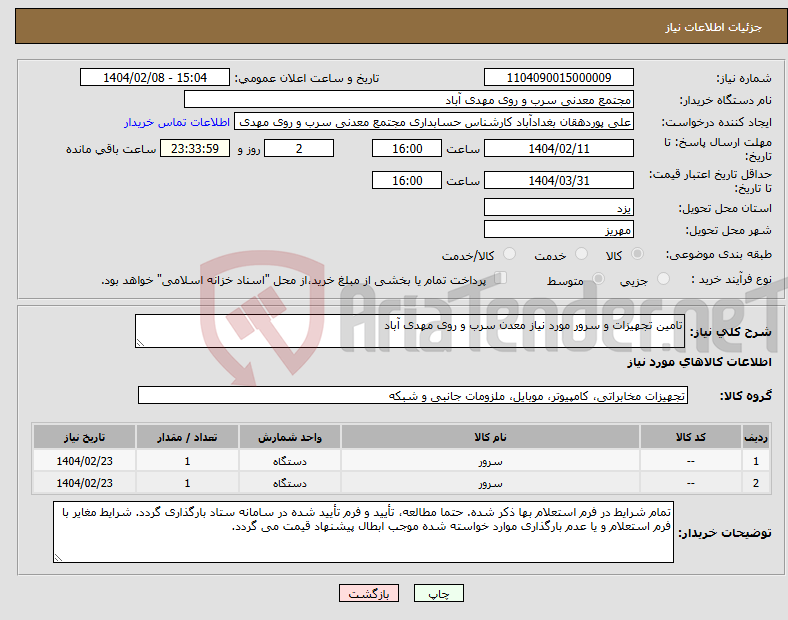Click the نام کالا column header
Image resolution: width=788 pixels, height=620 pixels.
(490, 437)
